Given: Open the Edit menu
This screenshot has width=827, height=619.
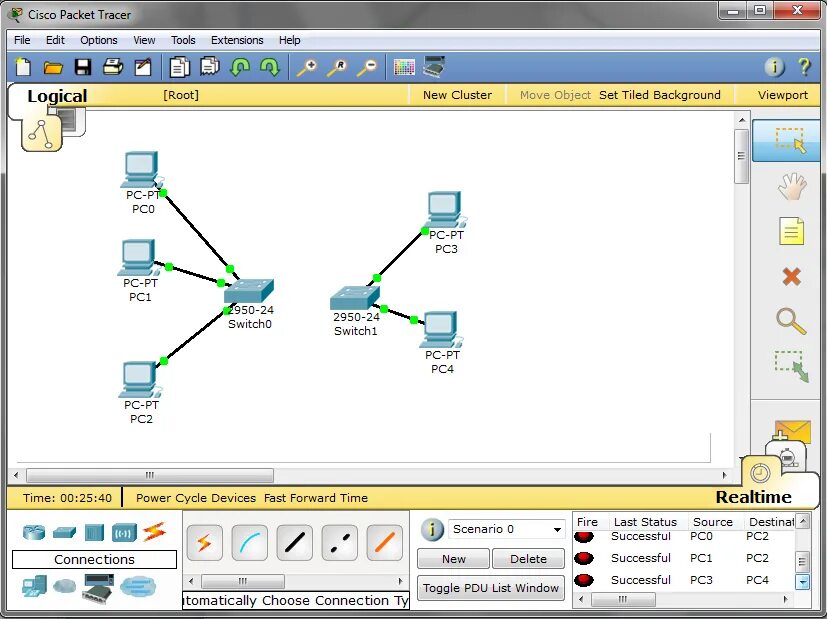Looking at the screenshot, I should click(x=55, y=40).
